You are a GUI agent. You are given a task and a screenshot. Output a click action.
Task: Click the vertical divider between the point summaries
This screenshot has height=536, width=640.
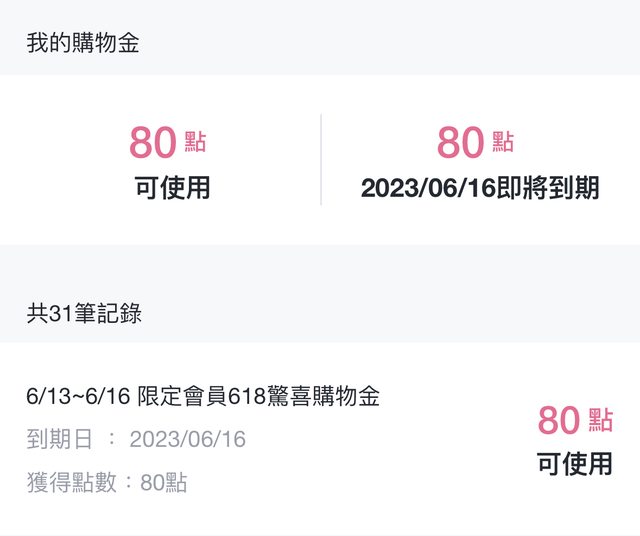(321, 160)
